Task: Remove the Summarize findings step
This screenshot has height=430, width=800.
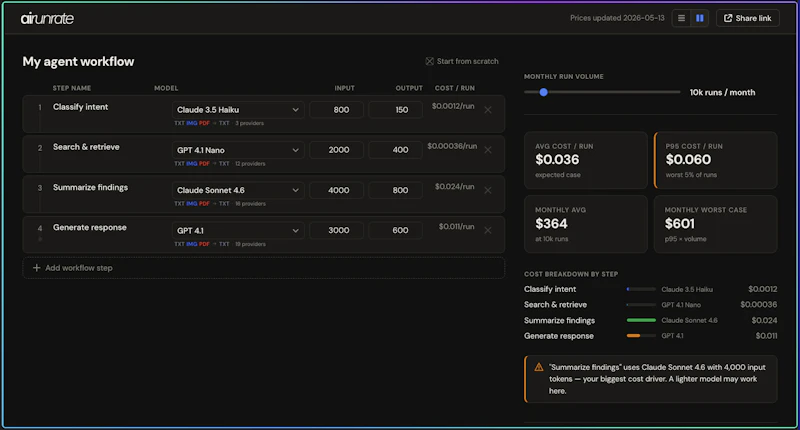Action: (488, 190)
